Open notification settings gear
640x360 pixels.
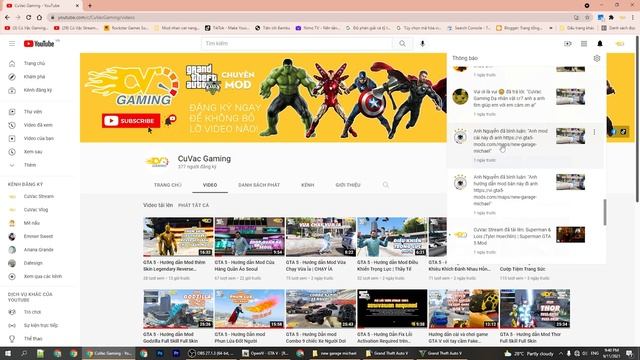pos(597,58)
